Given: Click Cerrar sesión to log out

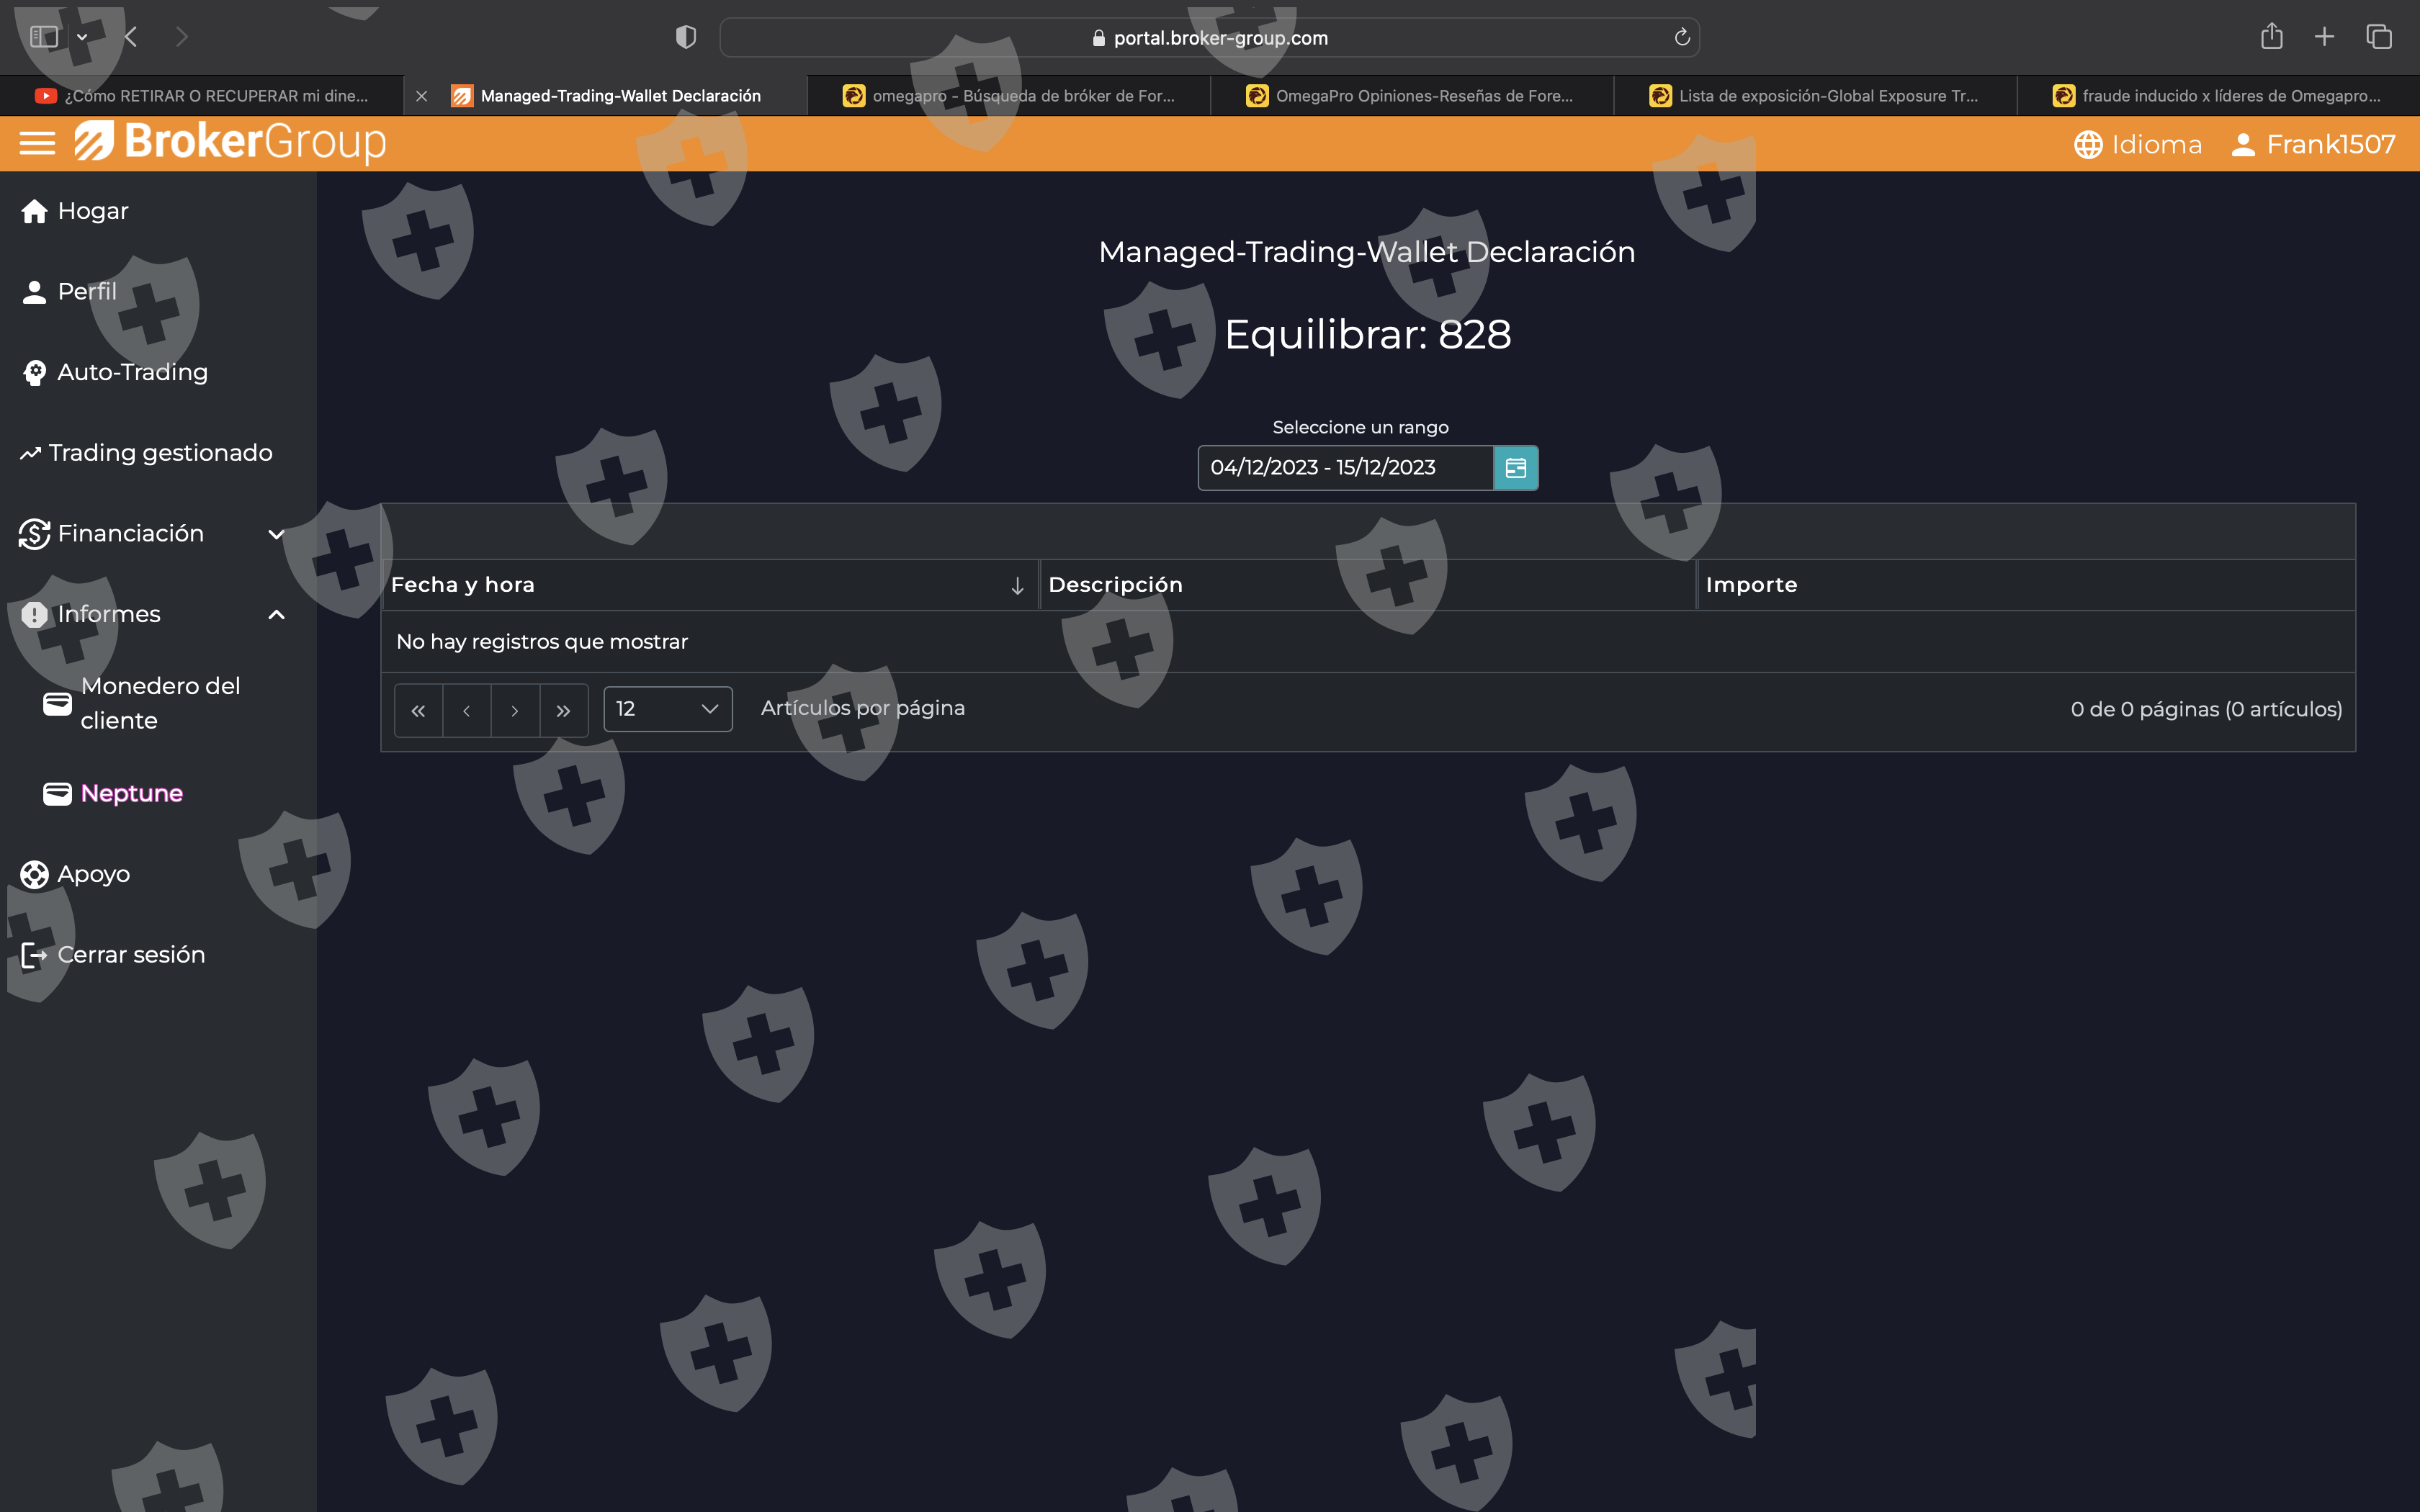Looking at the screenshot, I should 131,954.
